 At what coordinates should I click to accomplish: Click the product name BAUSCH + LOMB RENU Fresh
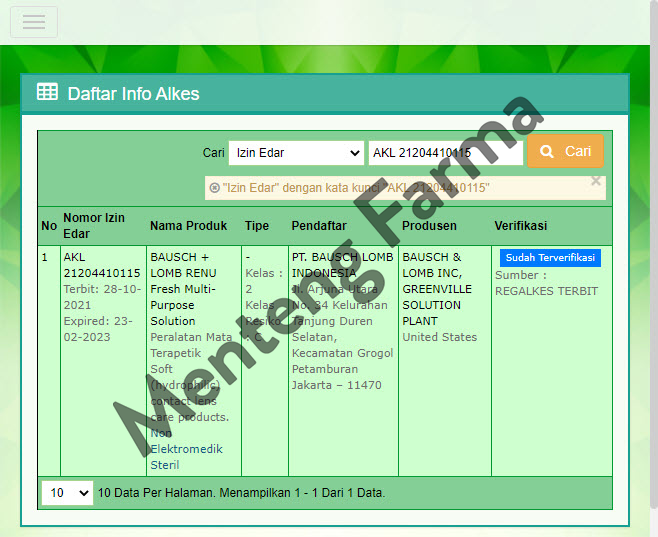pos(183,289)
